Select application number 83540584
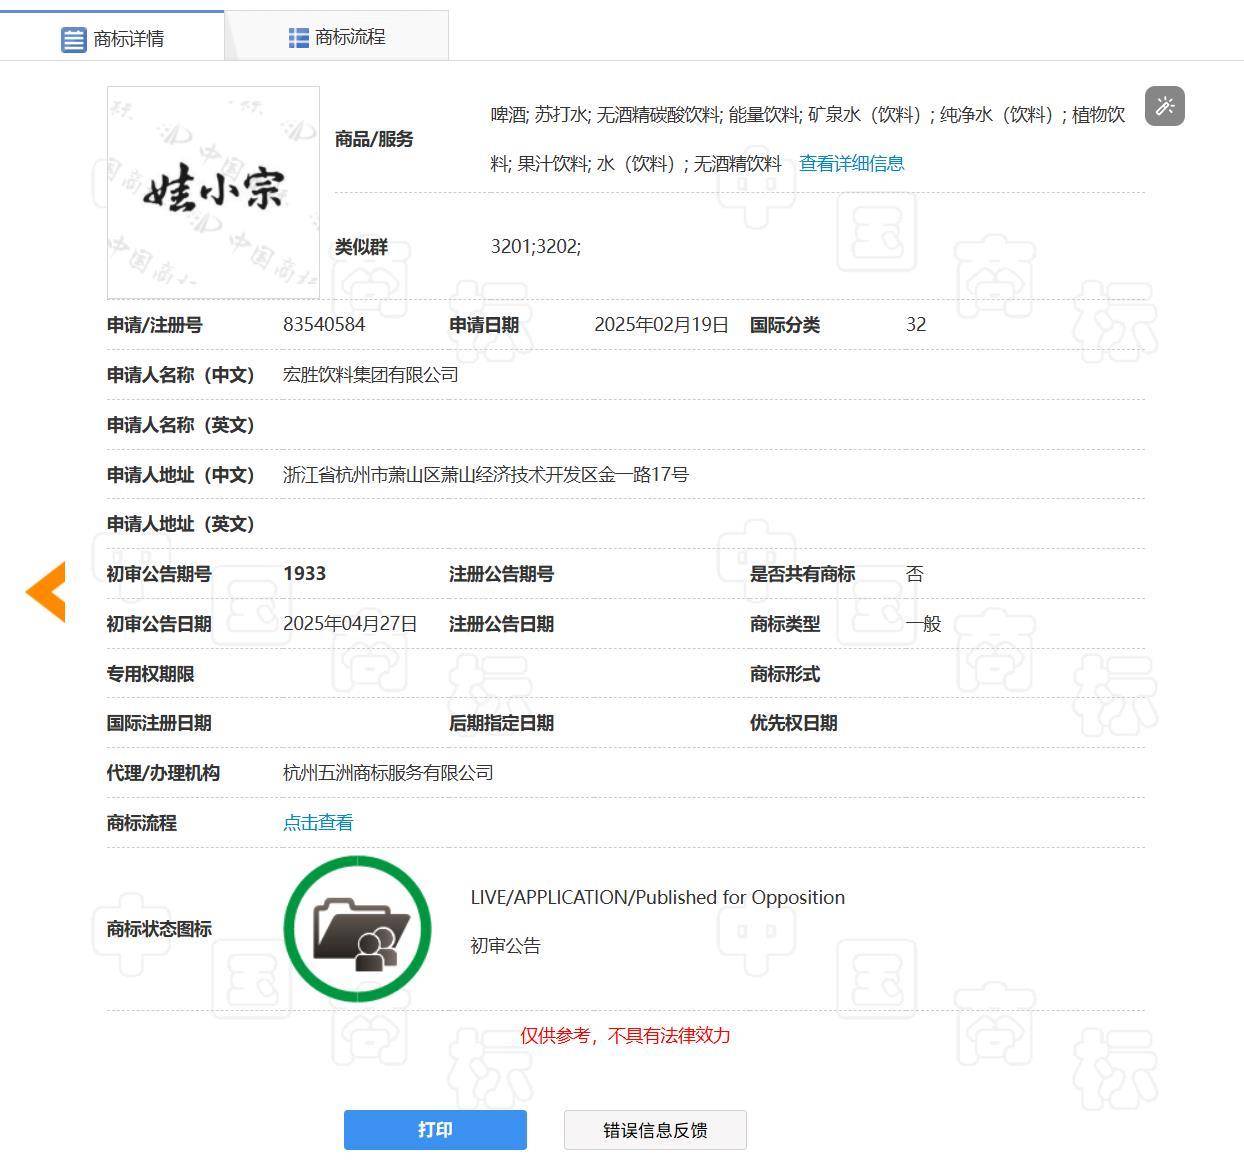 (x=323, y=324)
